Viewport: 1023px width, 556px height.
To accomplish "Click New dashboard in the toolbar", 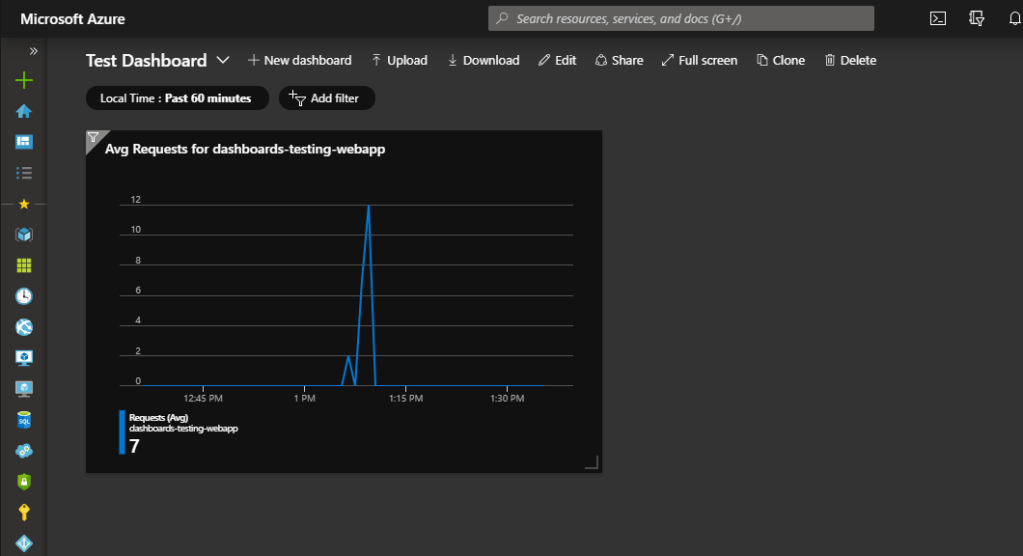I will pos(299,60).
